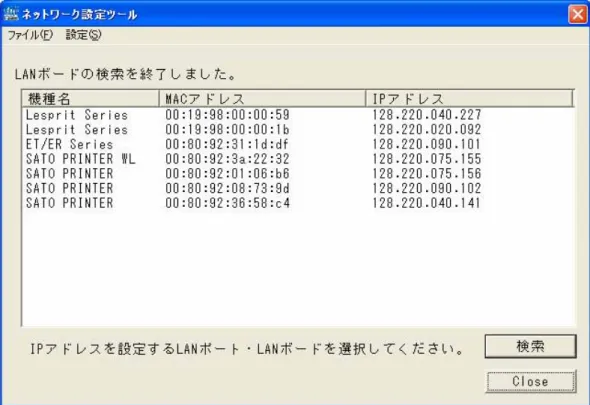Image resolution: width=590 pixels, height=405 pixels.
Task: Click the 検索 search button
Action: point(530,346)
